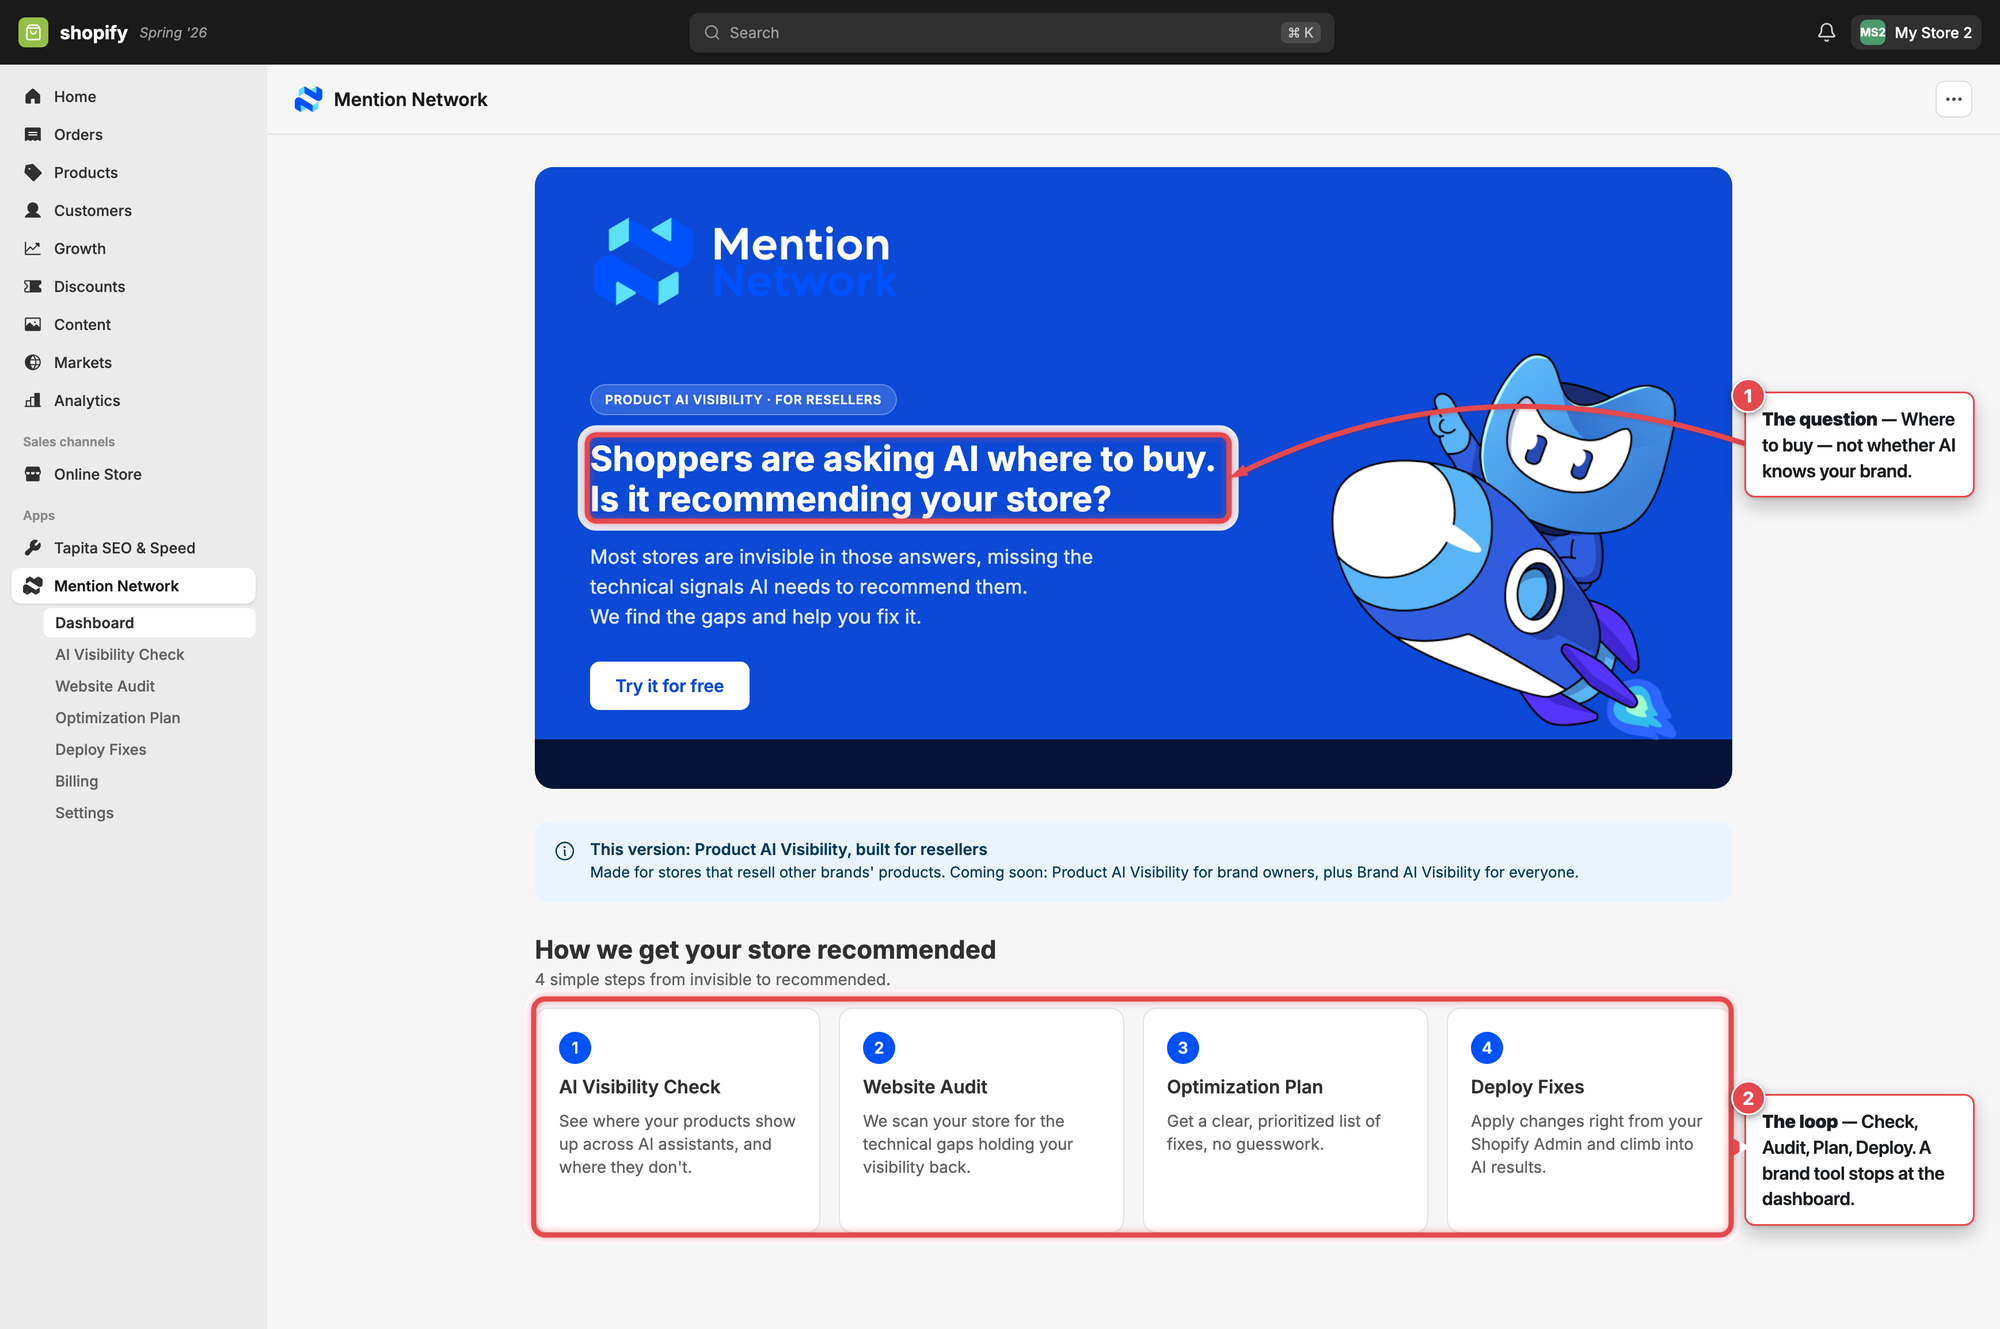The image size is (2000, 1329).
Task: Click the Apps section heading
Action: pos(39,515)
